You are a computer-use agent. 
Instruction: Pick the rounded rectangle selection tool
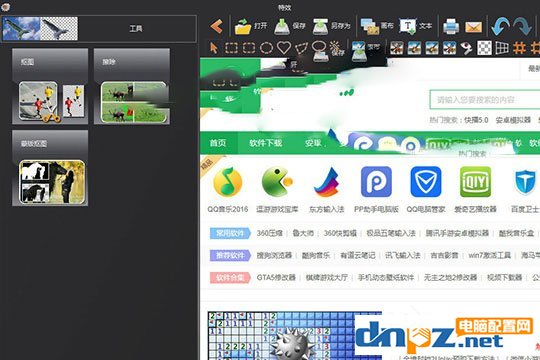pos(249,48)
